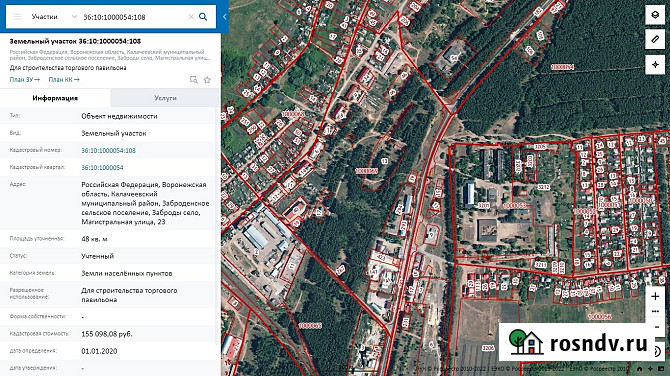Open the hamburger menu in search bar

coord(18,17)
